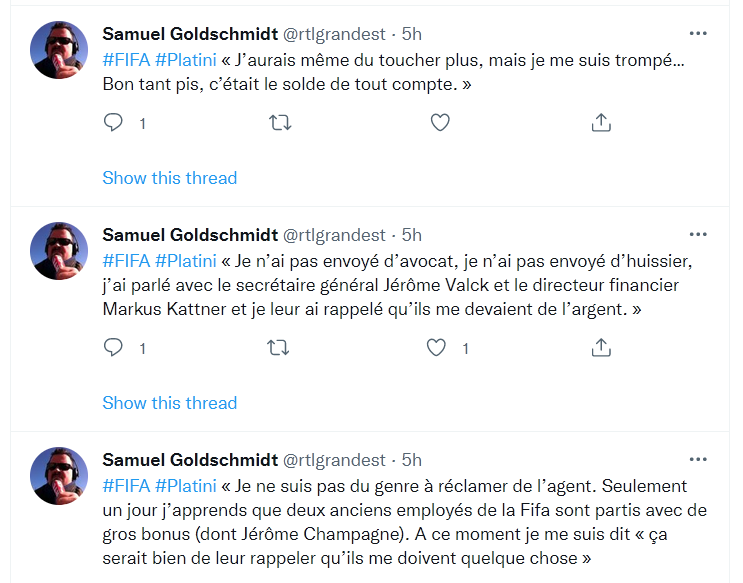Open #Platini hashtag in the third tweet
The width and height of the screenshot is (743, 583).
(x=186, y=486)
